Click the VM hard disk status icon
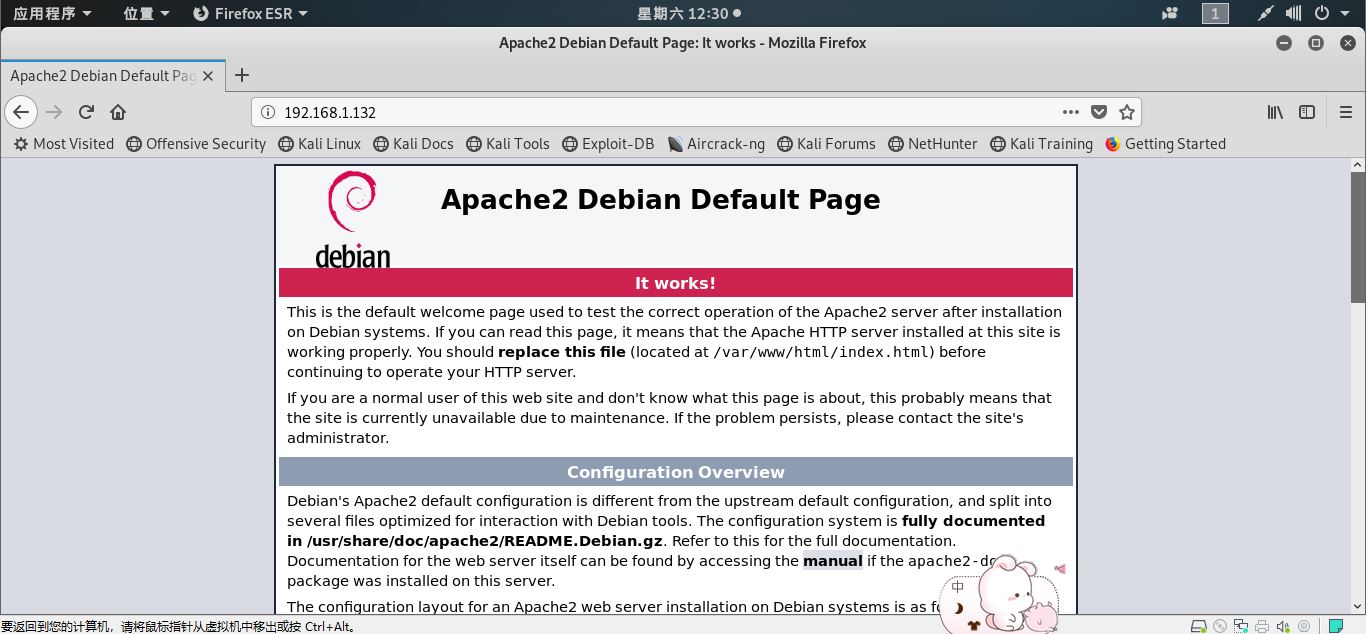This screenshot has height=634, width=1366. [x=1199, y=627]
